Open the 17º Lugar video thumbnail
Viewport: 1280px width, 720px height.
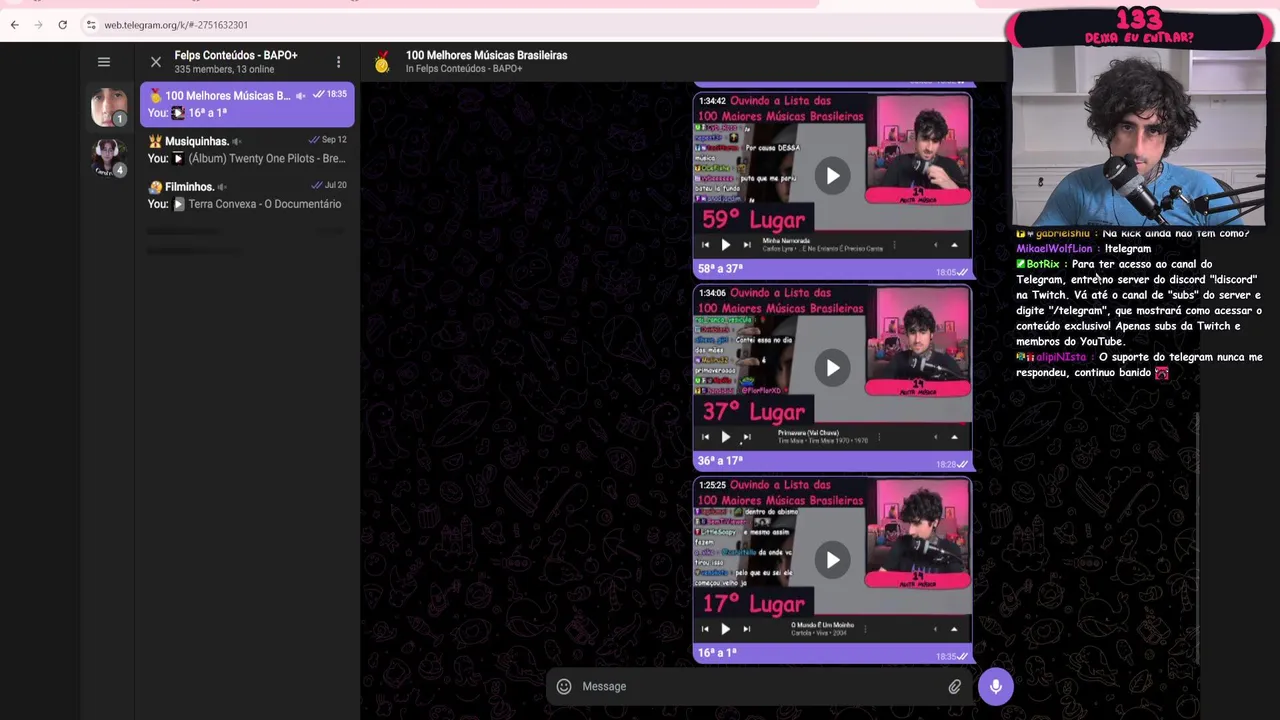832,560
